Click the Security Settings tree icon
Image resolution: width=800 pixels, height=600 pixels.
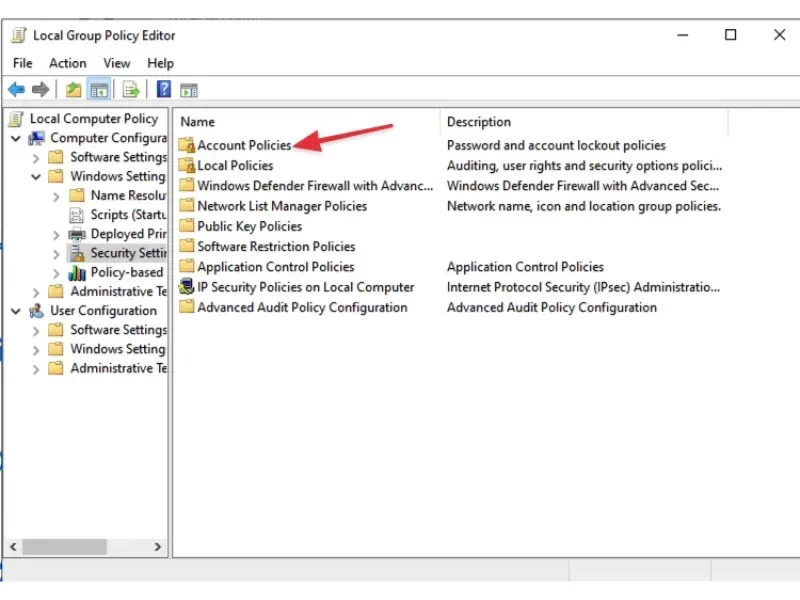pyautogui.click(x=77, y=253)
